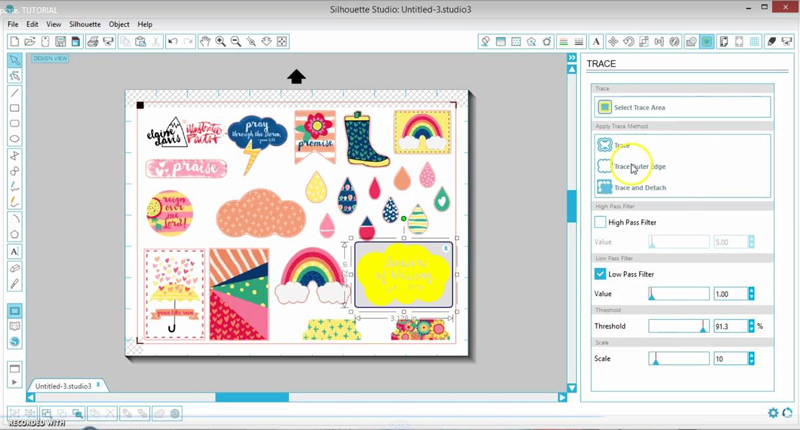
Task: Click the horizontal scrollbar right arrow
Action: coord(562,397)
